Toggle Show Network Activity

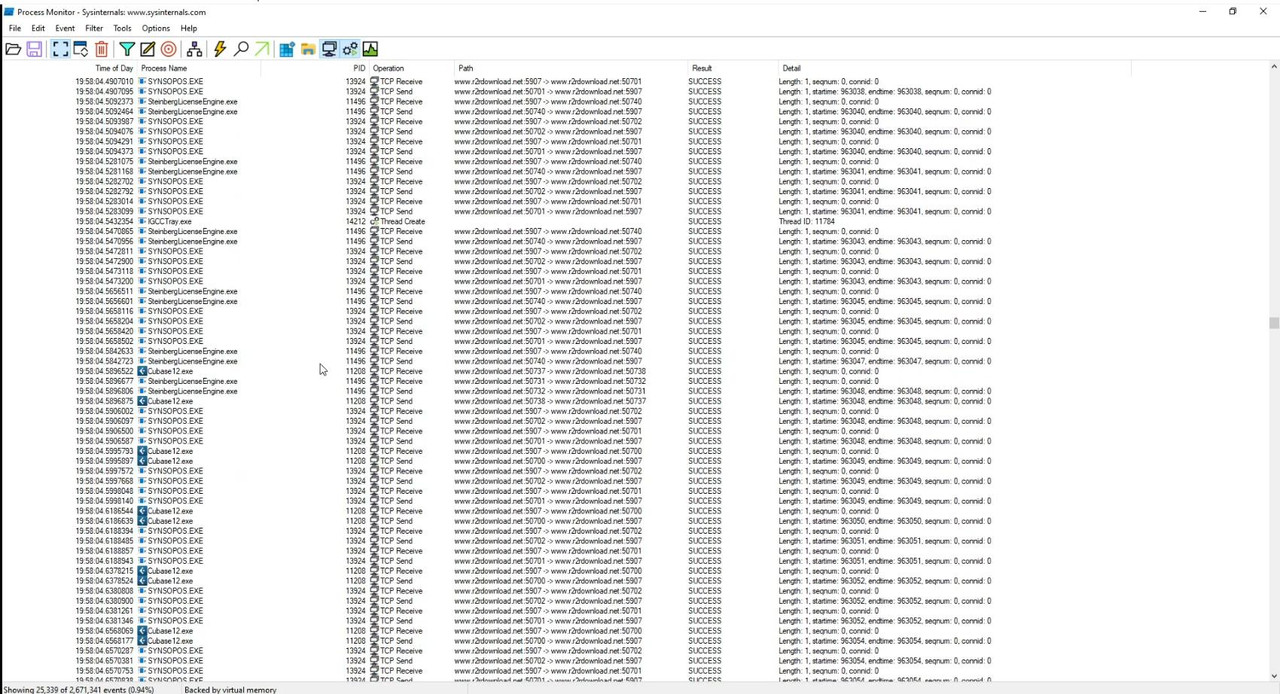pos(329,49)
